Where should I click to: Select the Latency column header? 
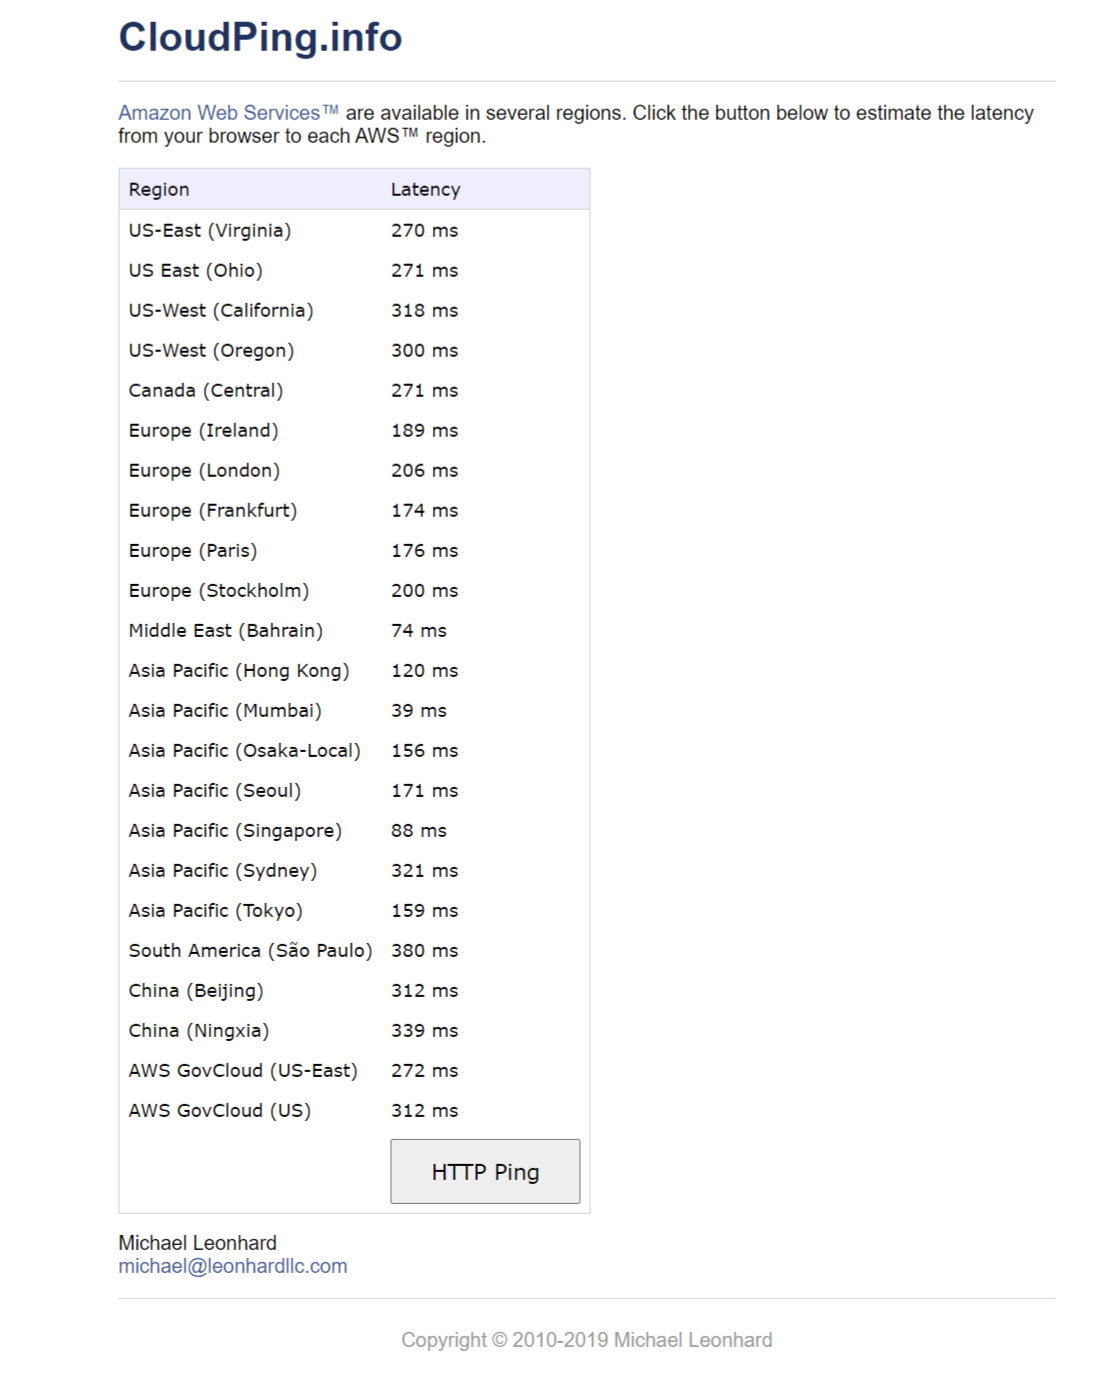click(x=425, y=190)
